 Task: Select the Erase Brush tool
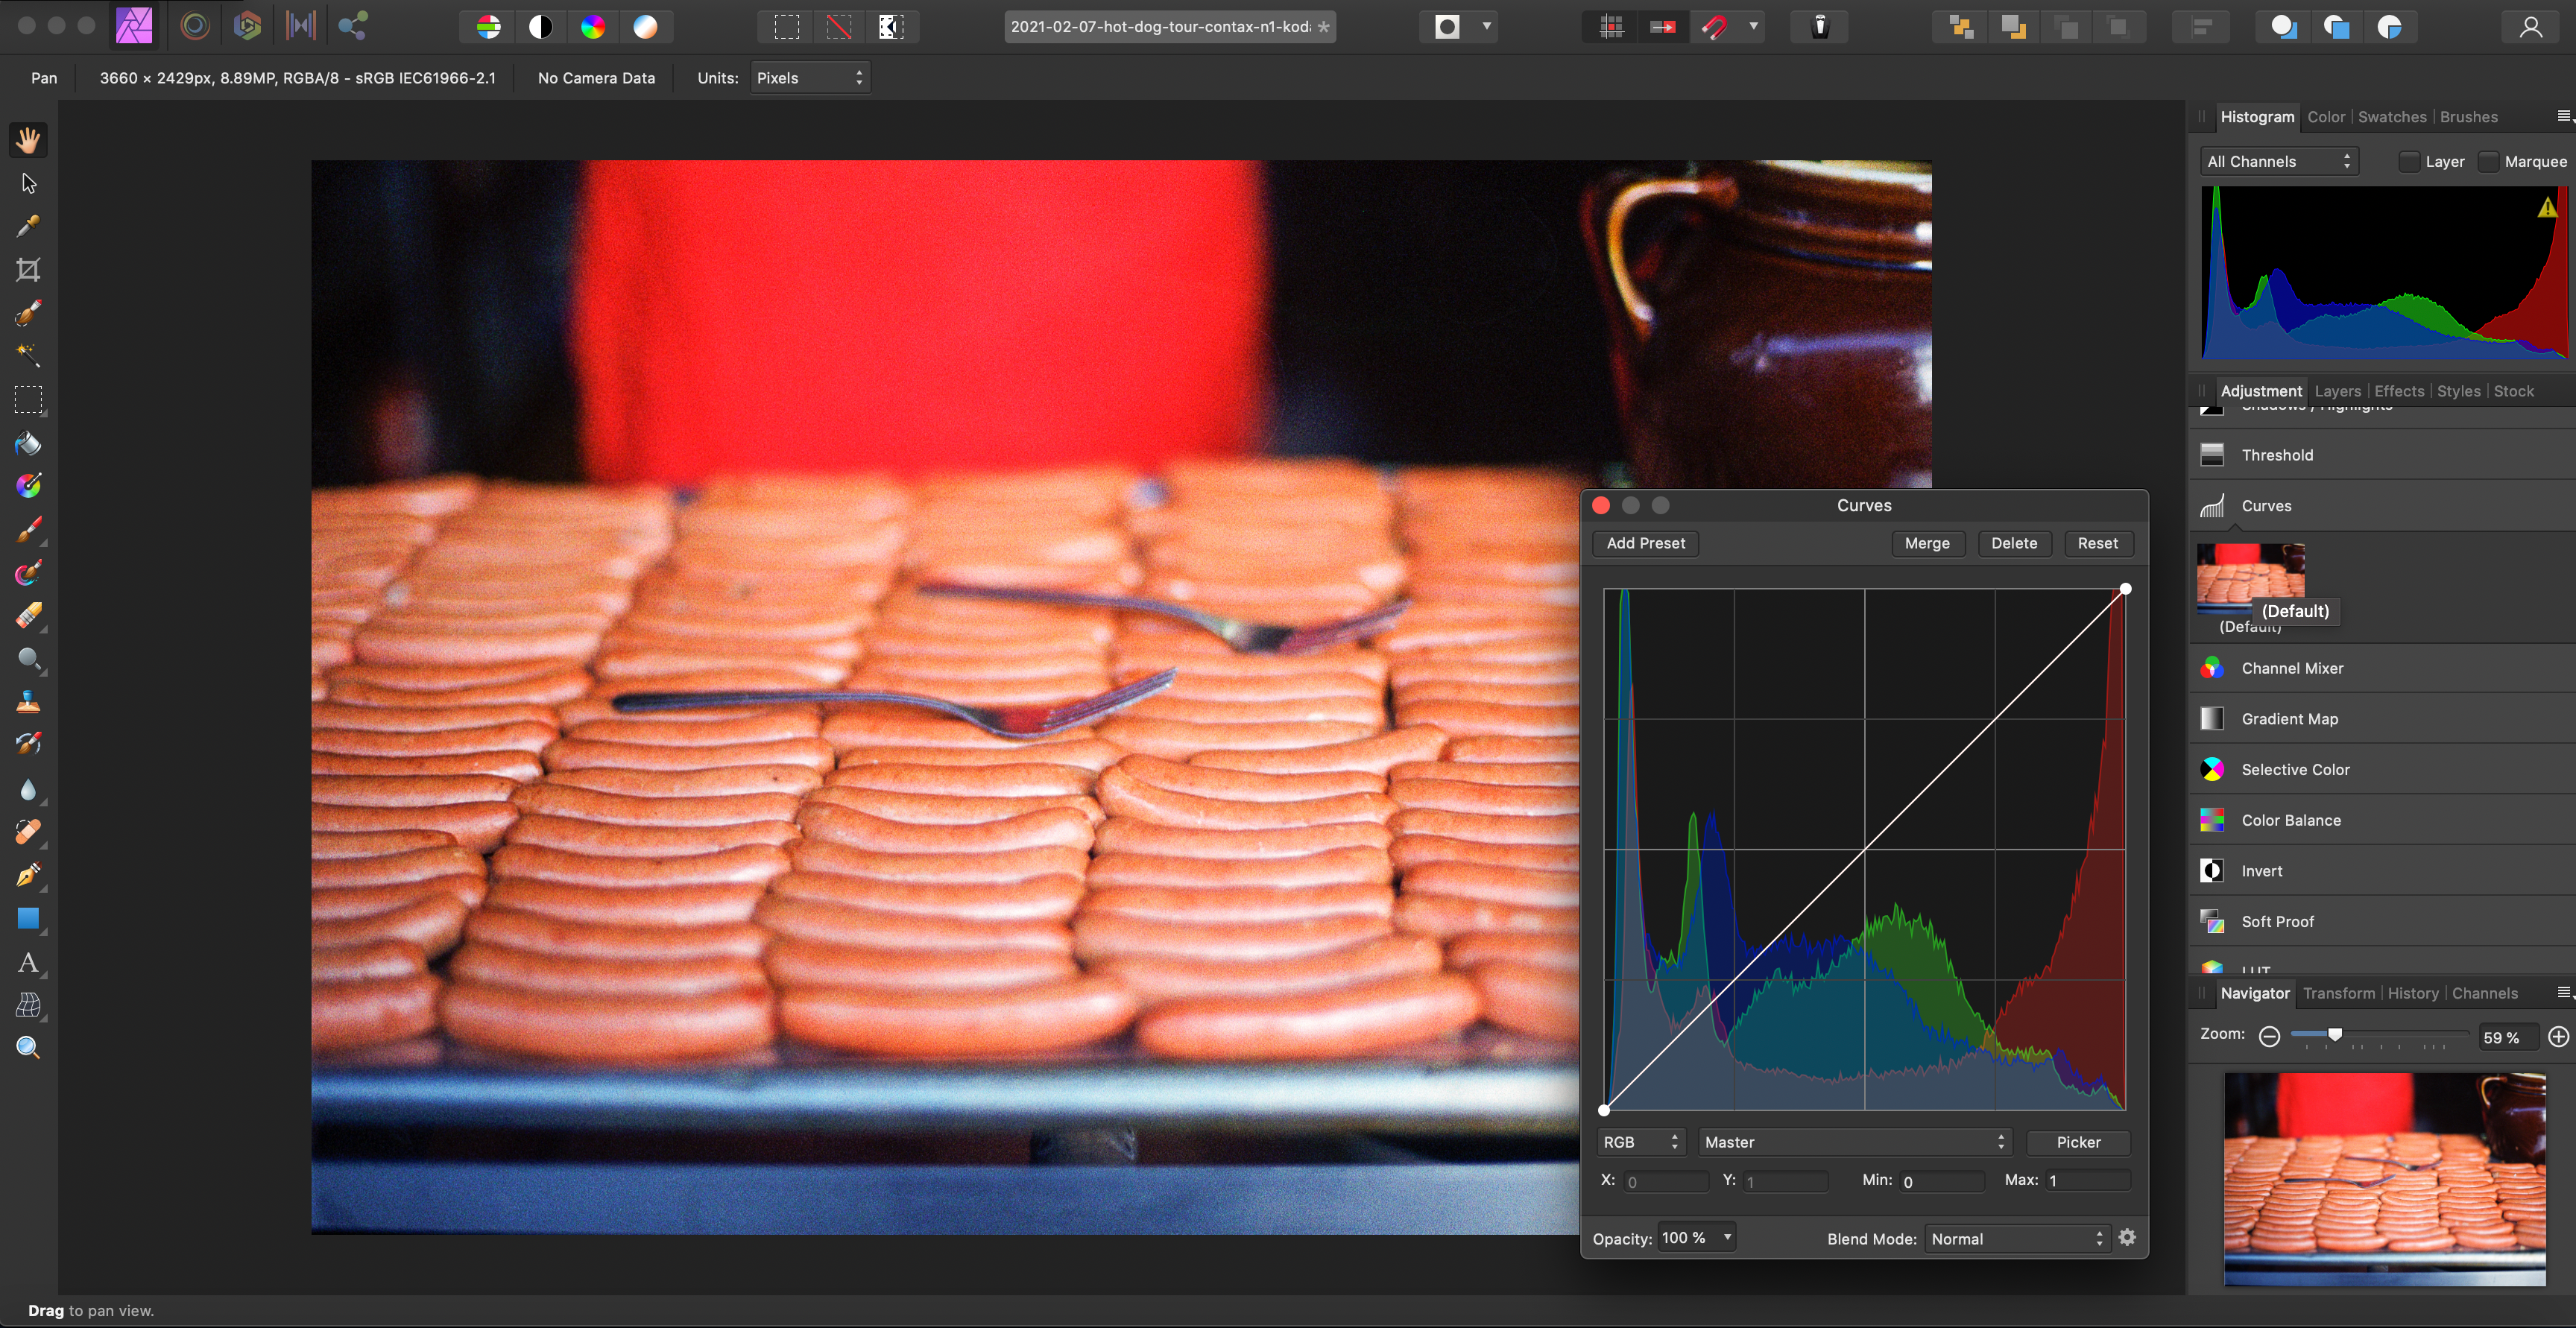[x=28, y=616]
